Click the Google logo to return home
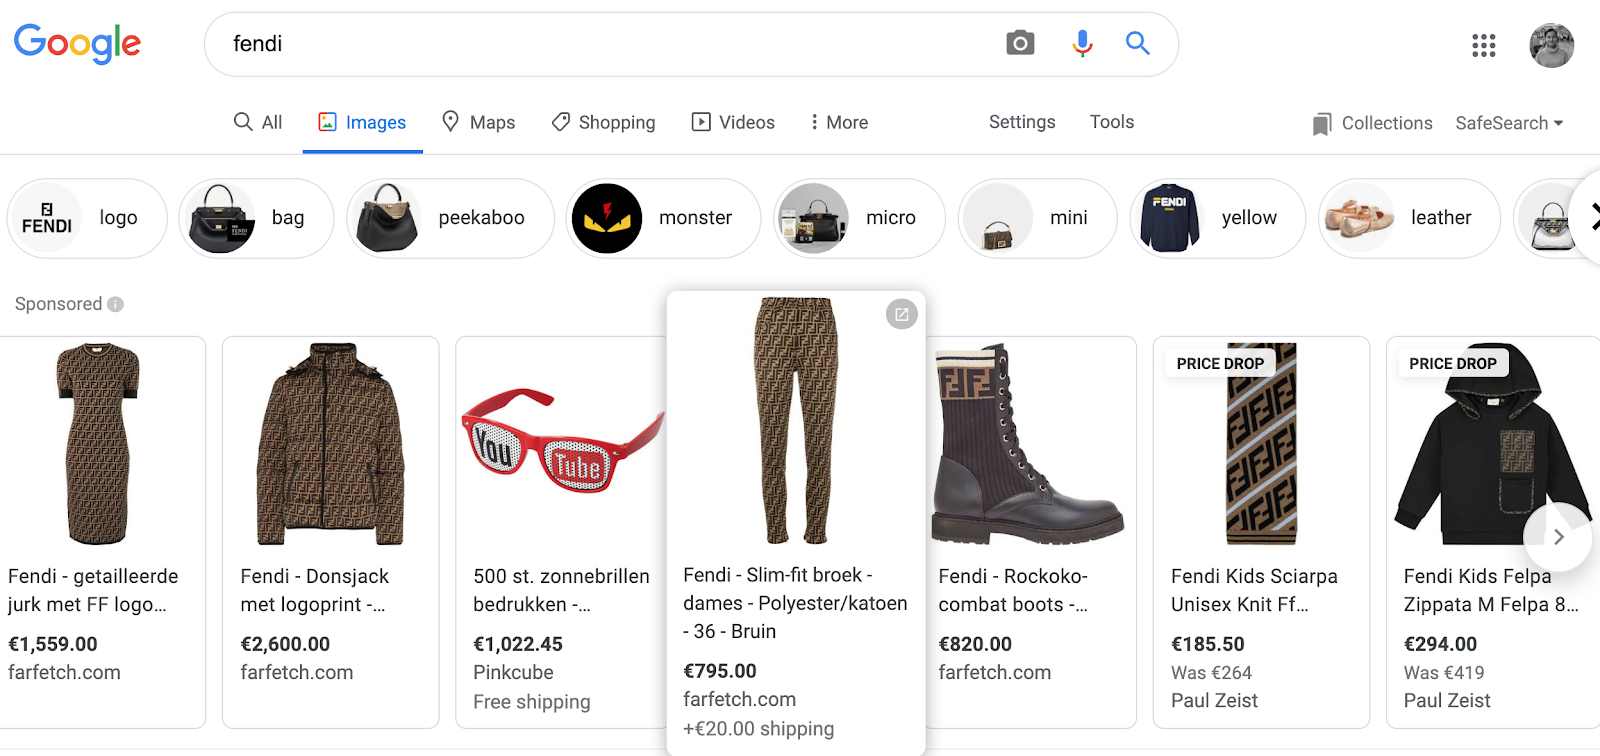The width and height of the screenshot is (1600, 756). (x=77, y=44)
